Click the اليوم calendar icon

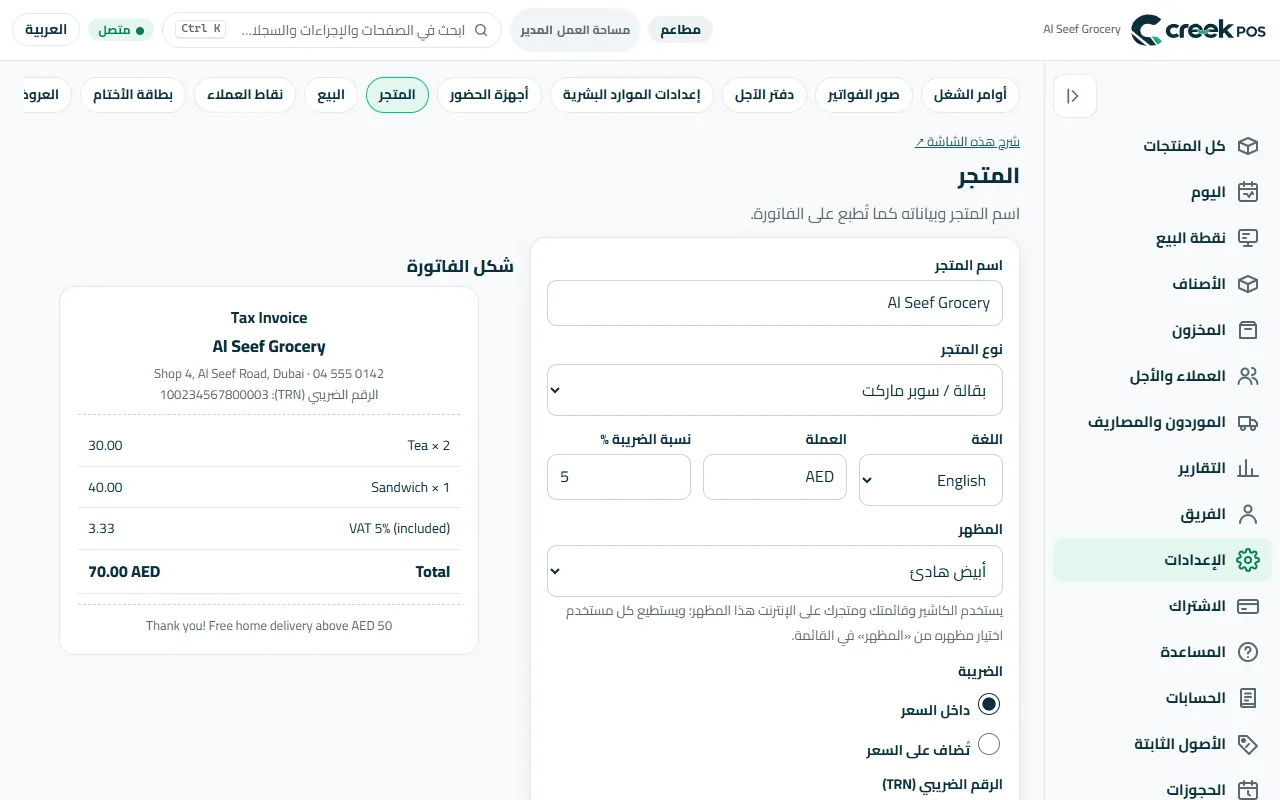[x=1247, y=192]
